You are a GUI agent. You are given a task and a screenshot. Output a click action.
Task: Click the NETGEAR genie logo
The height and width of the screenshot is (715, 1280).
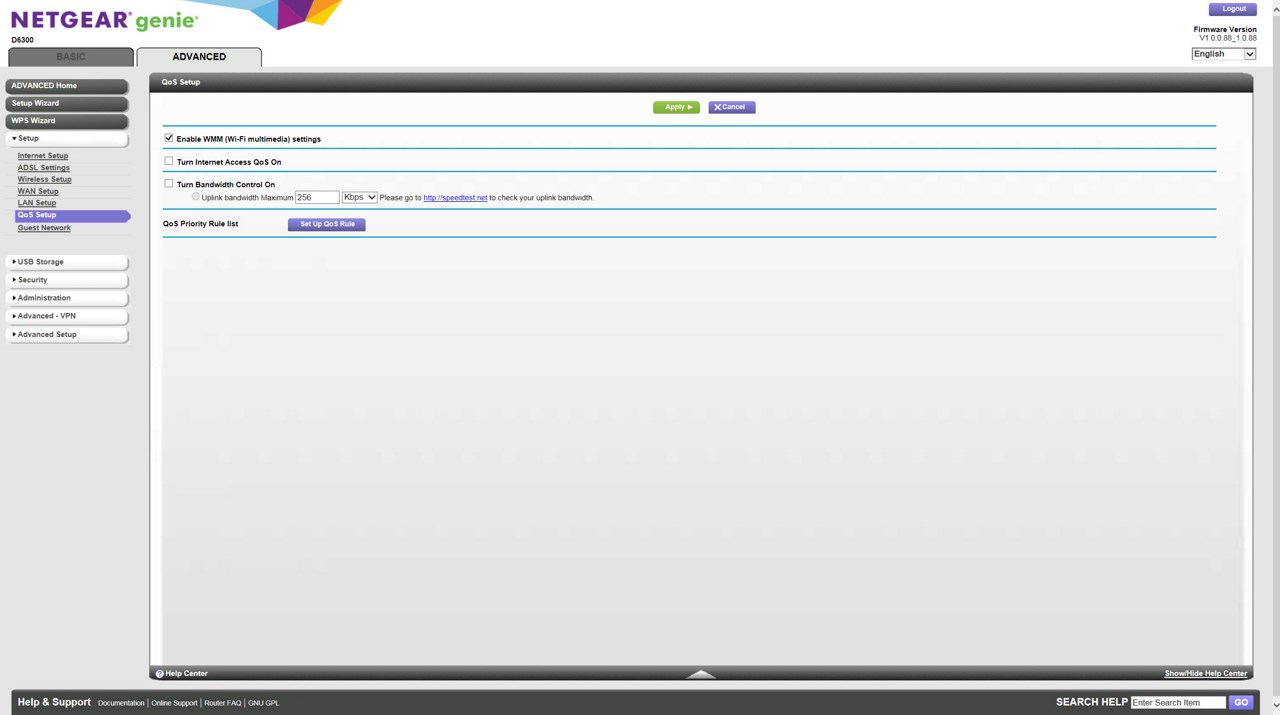(104, 21)
